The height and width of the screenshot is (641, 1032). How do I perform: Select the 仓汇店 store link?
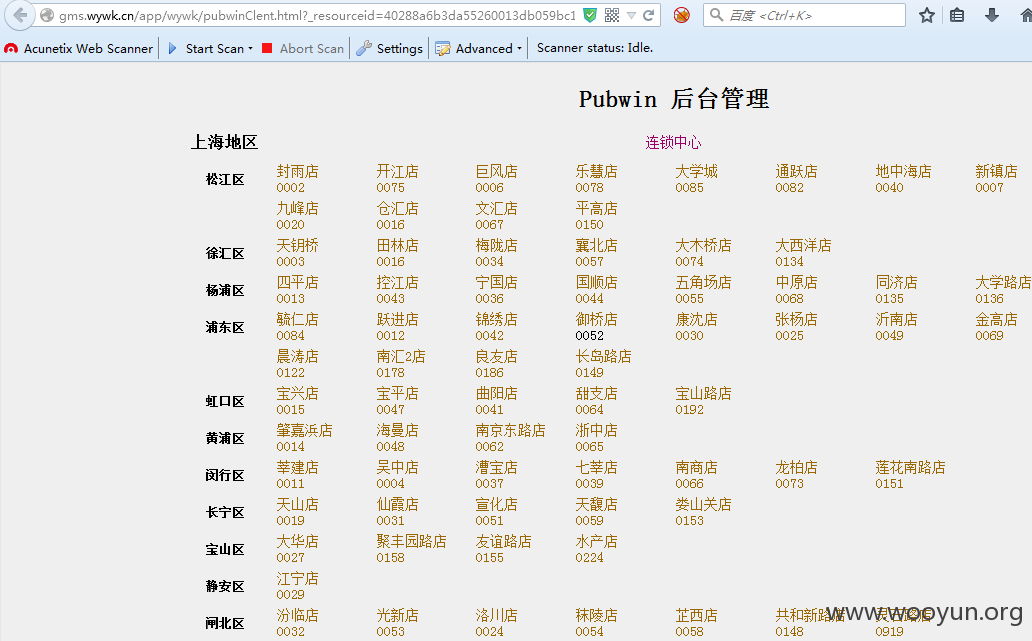tap(398, 208)
